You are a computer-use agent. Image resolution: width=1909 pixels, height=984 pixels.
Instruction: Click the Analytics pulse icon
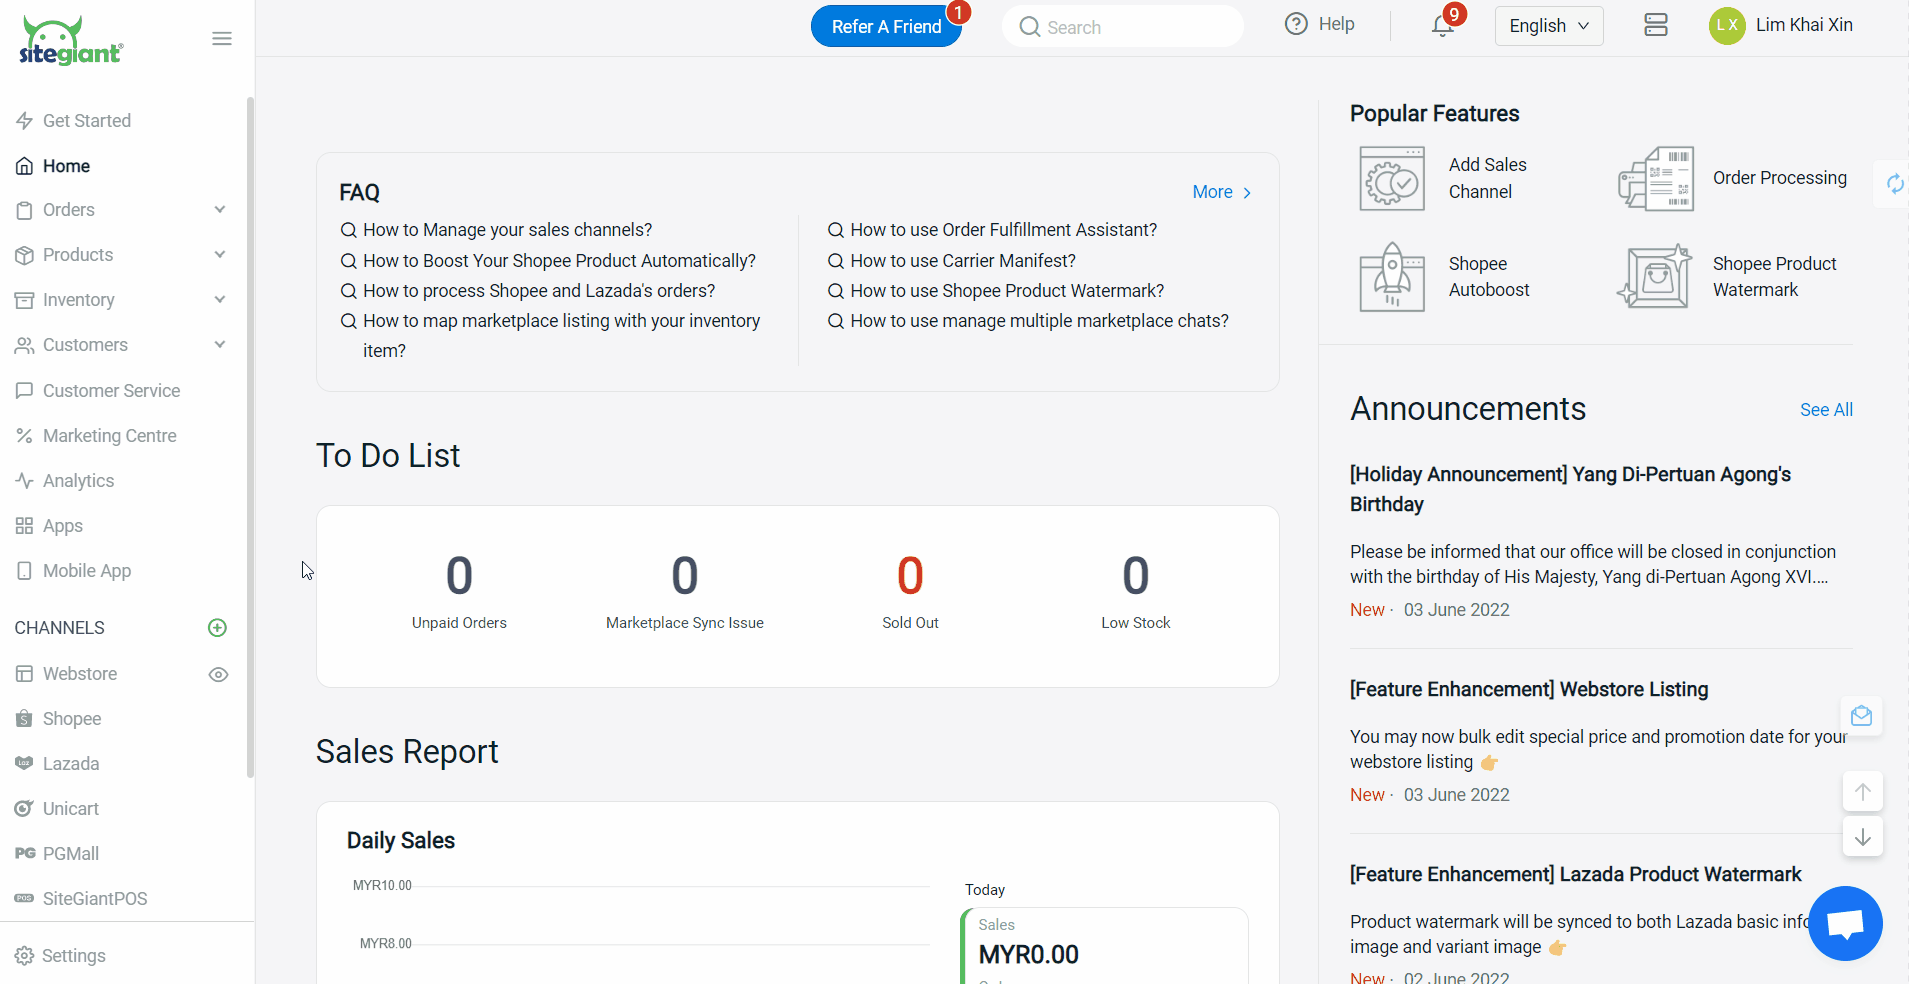pos(24,481)
